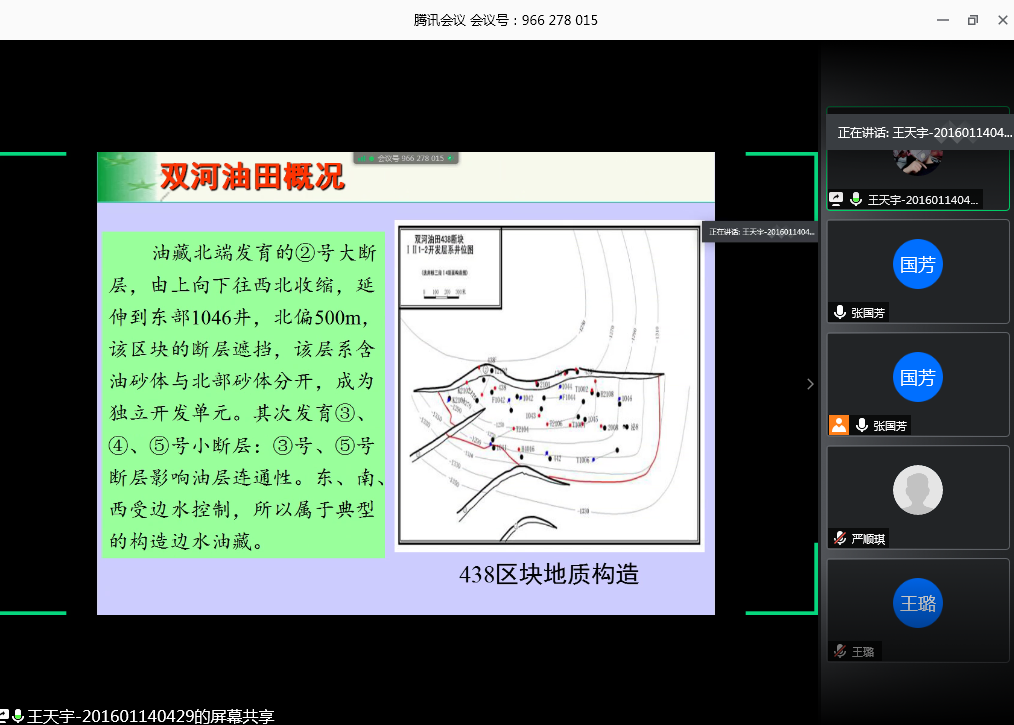Click the 438 block geological structure map
Screen dimensions: 1014x725
point(549,385)
